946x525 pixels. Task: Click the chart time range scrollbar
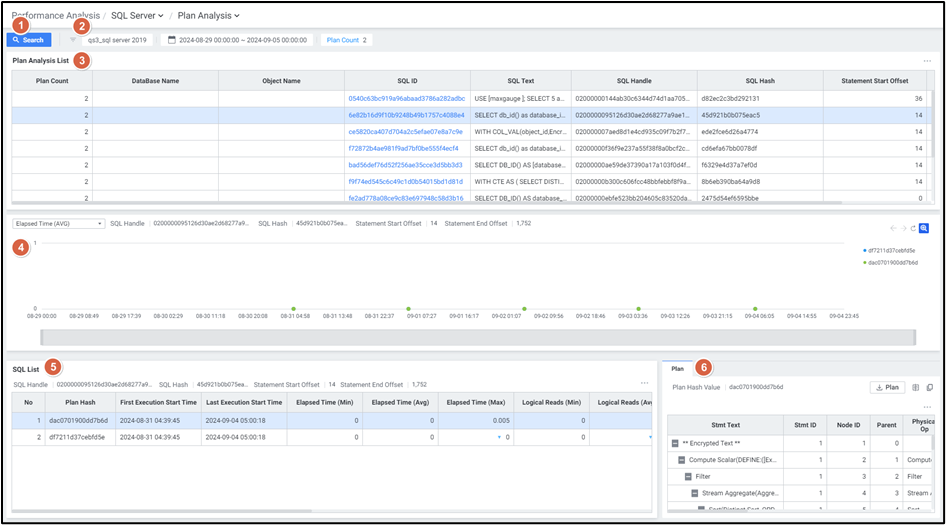(470, 337)
